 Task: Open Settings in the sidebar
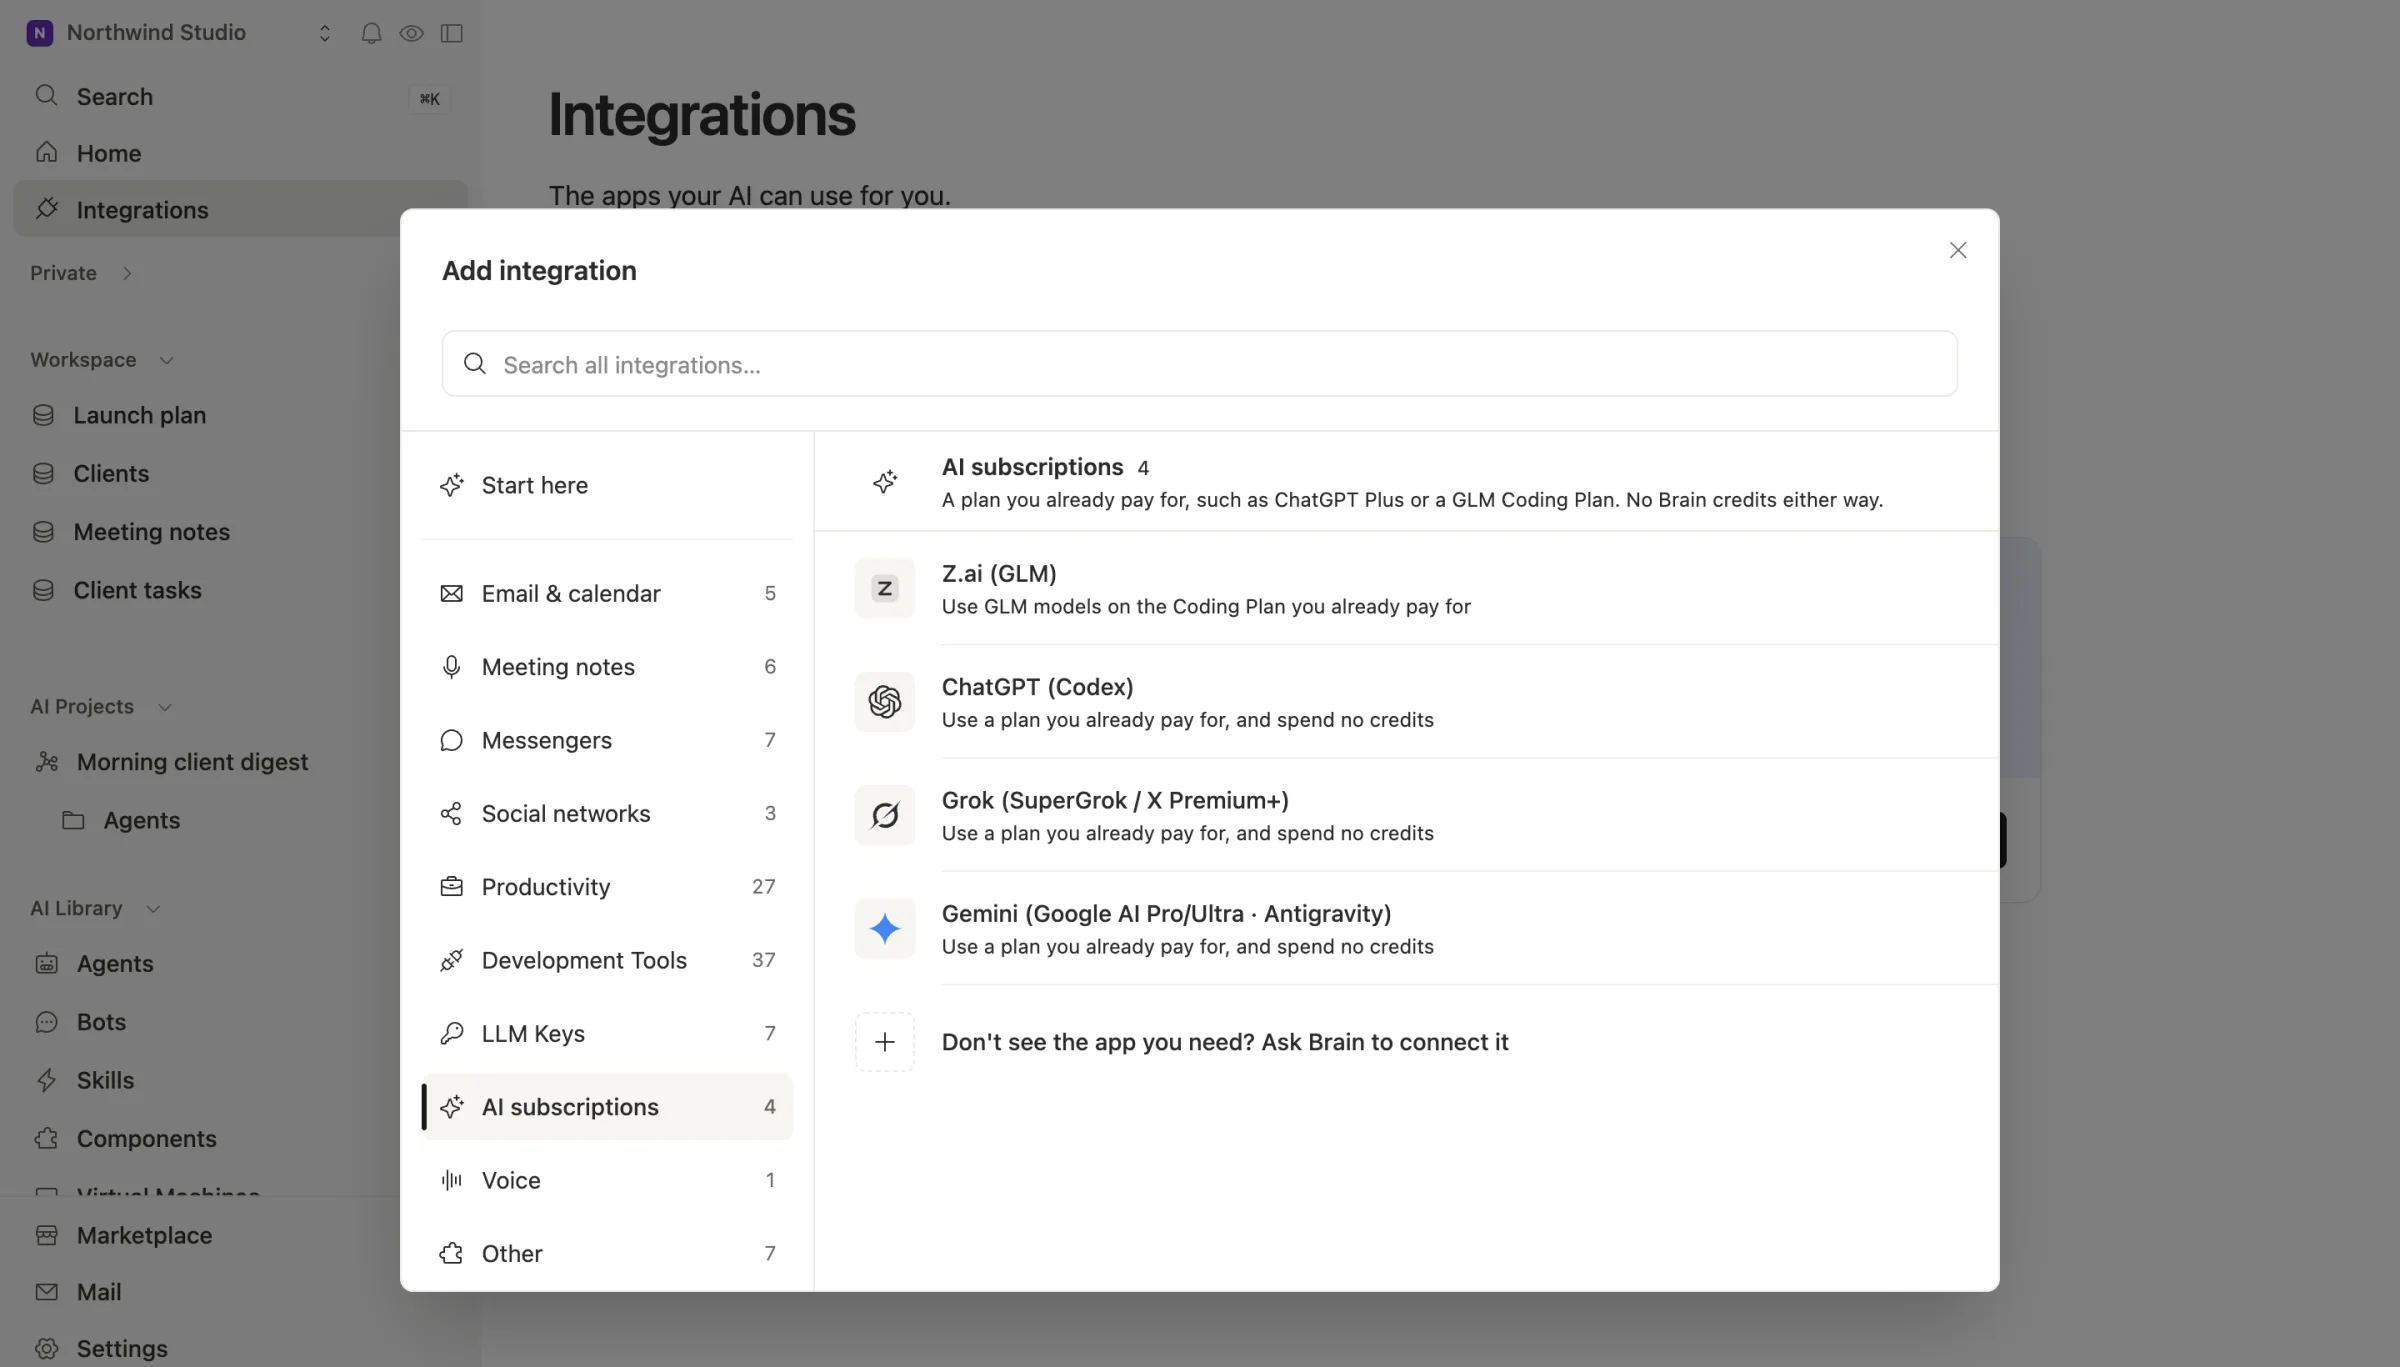coord(205,1348)
